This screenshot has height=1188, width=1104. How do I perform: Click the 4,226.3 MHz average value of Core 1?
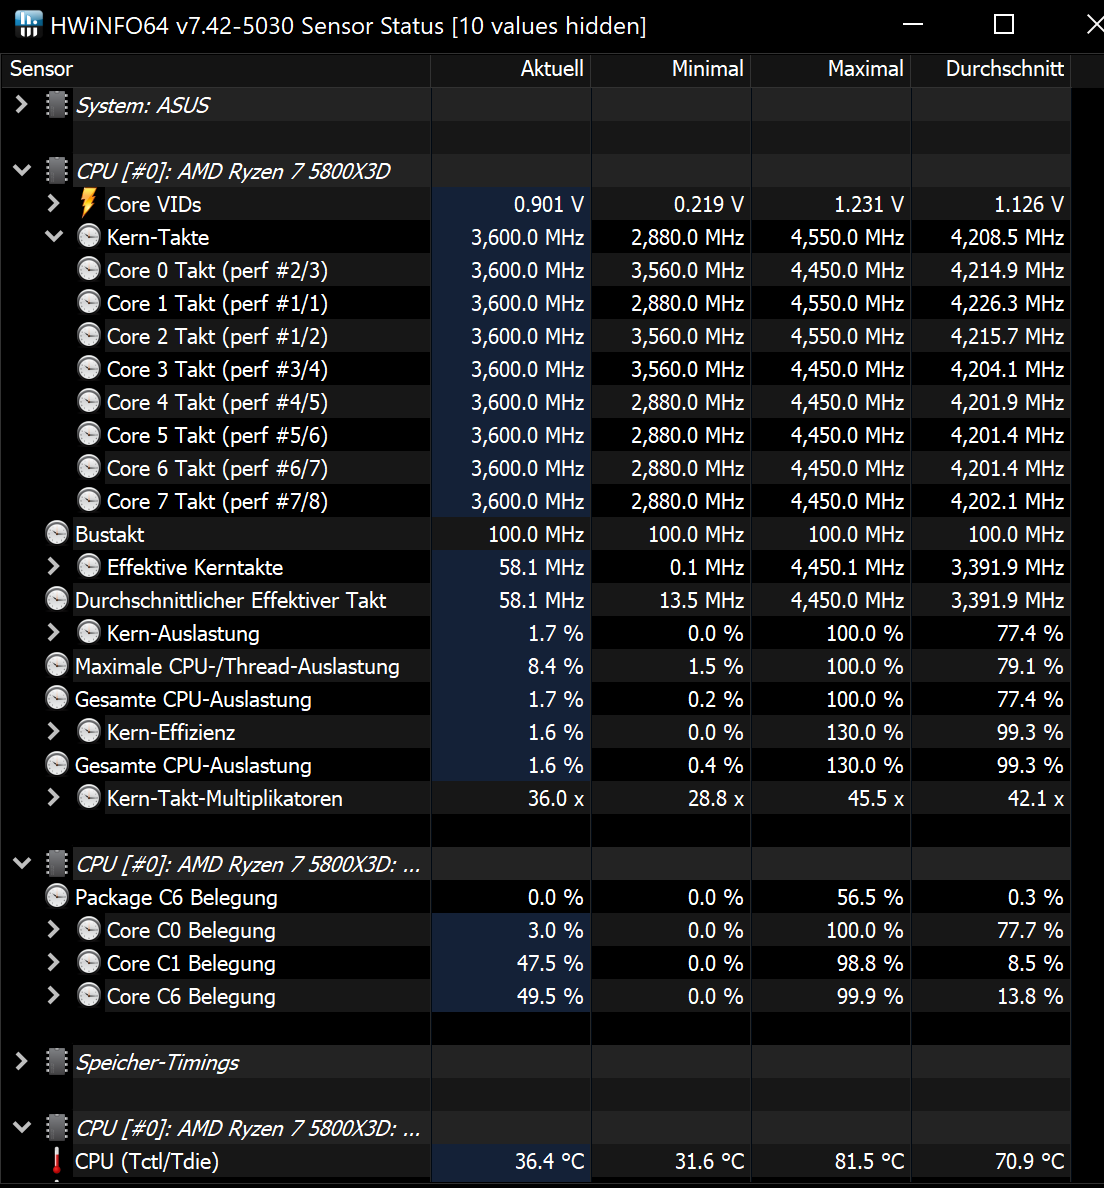tap(1007, 303)
